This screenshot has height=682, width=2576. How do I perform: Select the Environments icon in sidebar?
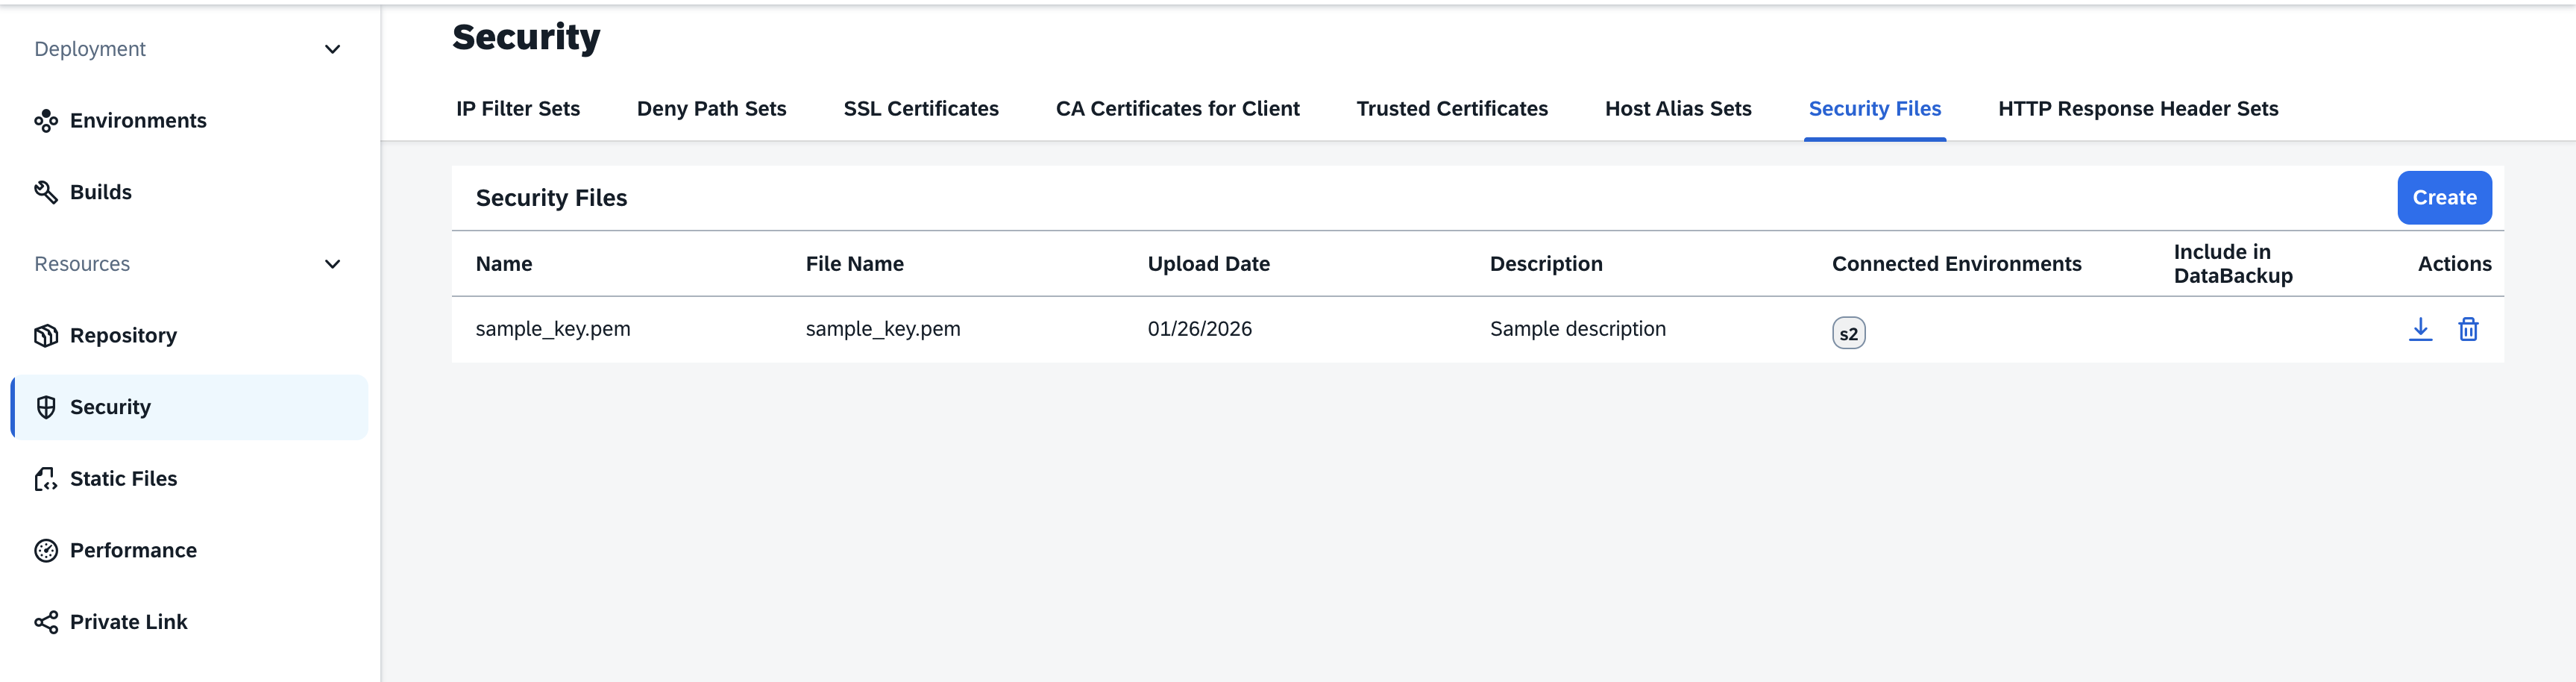point(45,120)
